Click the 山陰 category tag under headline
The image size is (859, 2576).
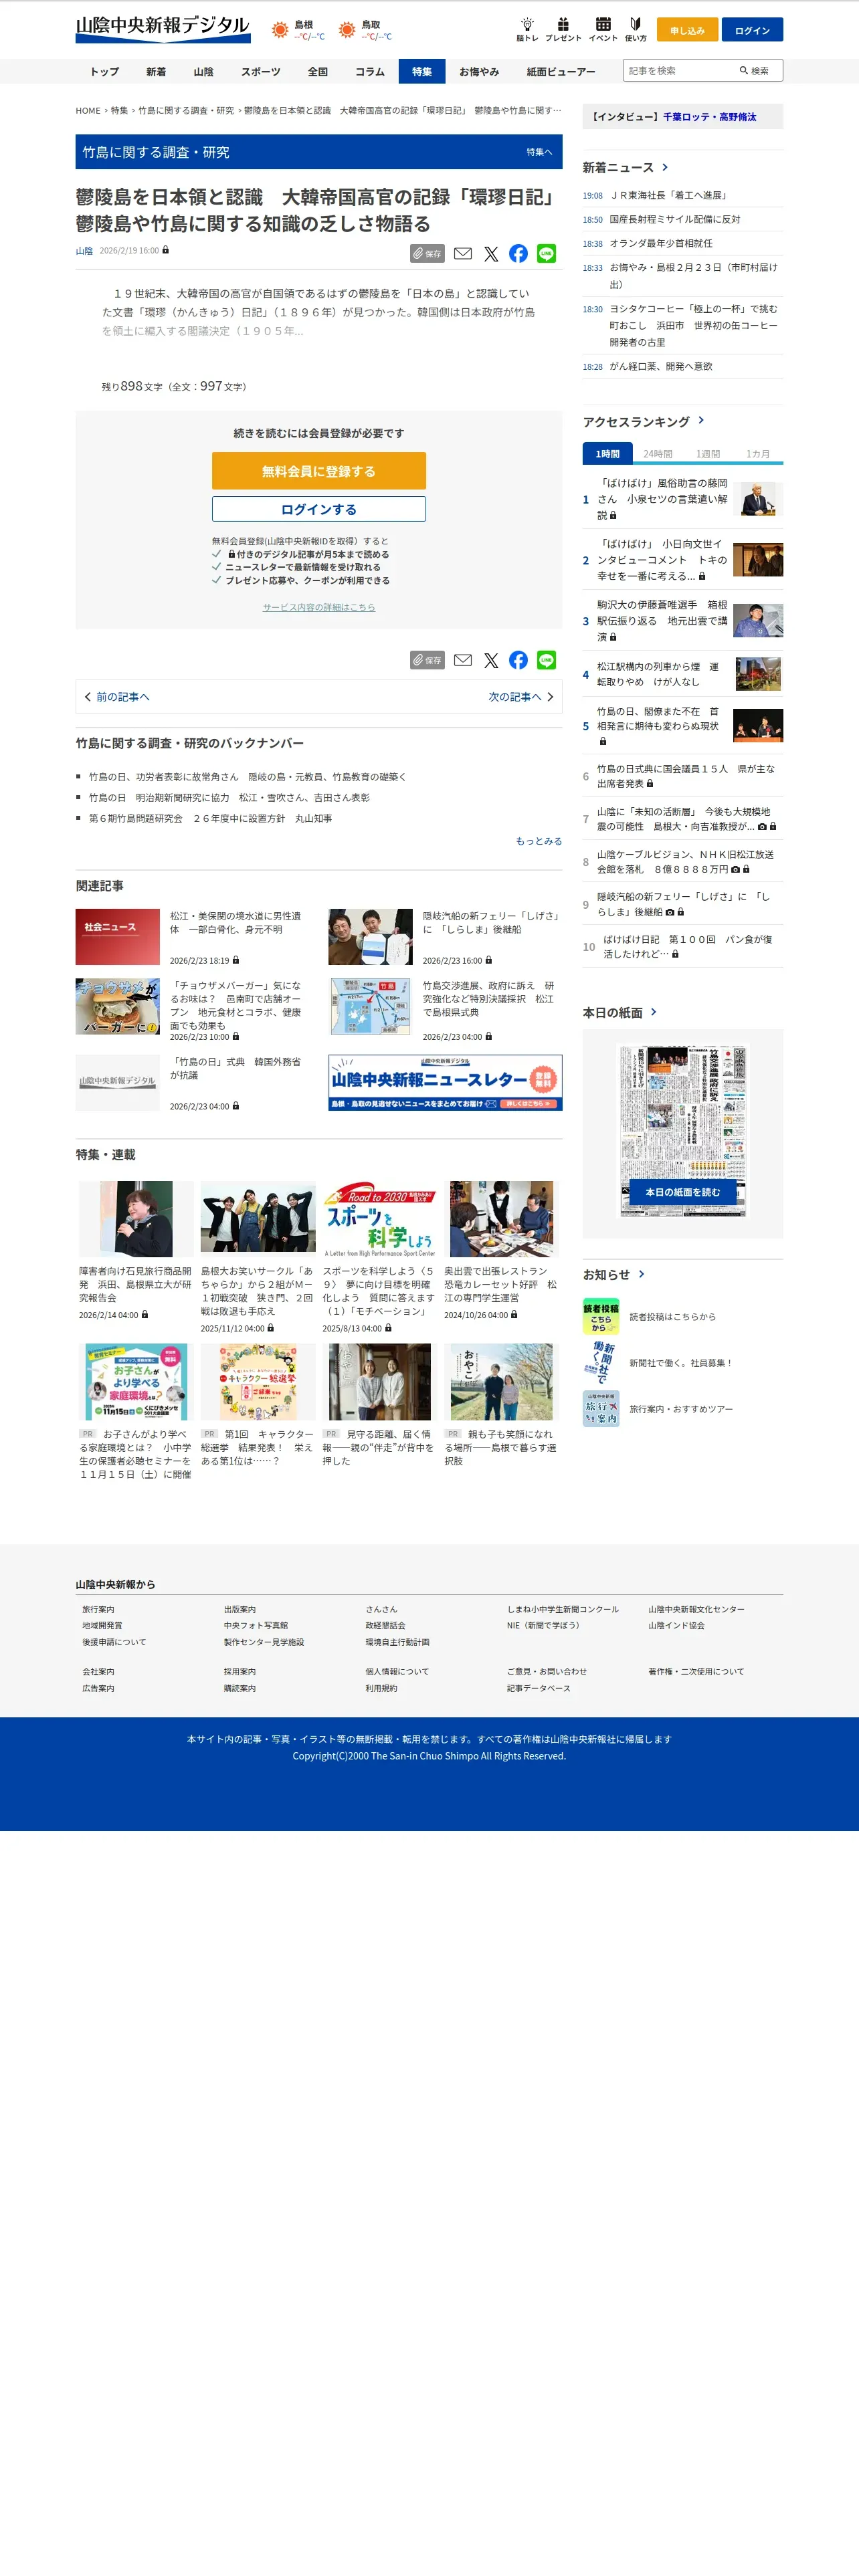(84, 251)
